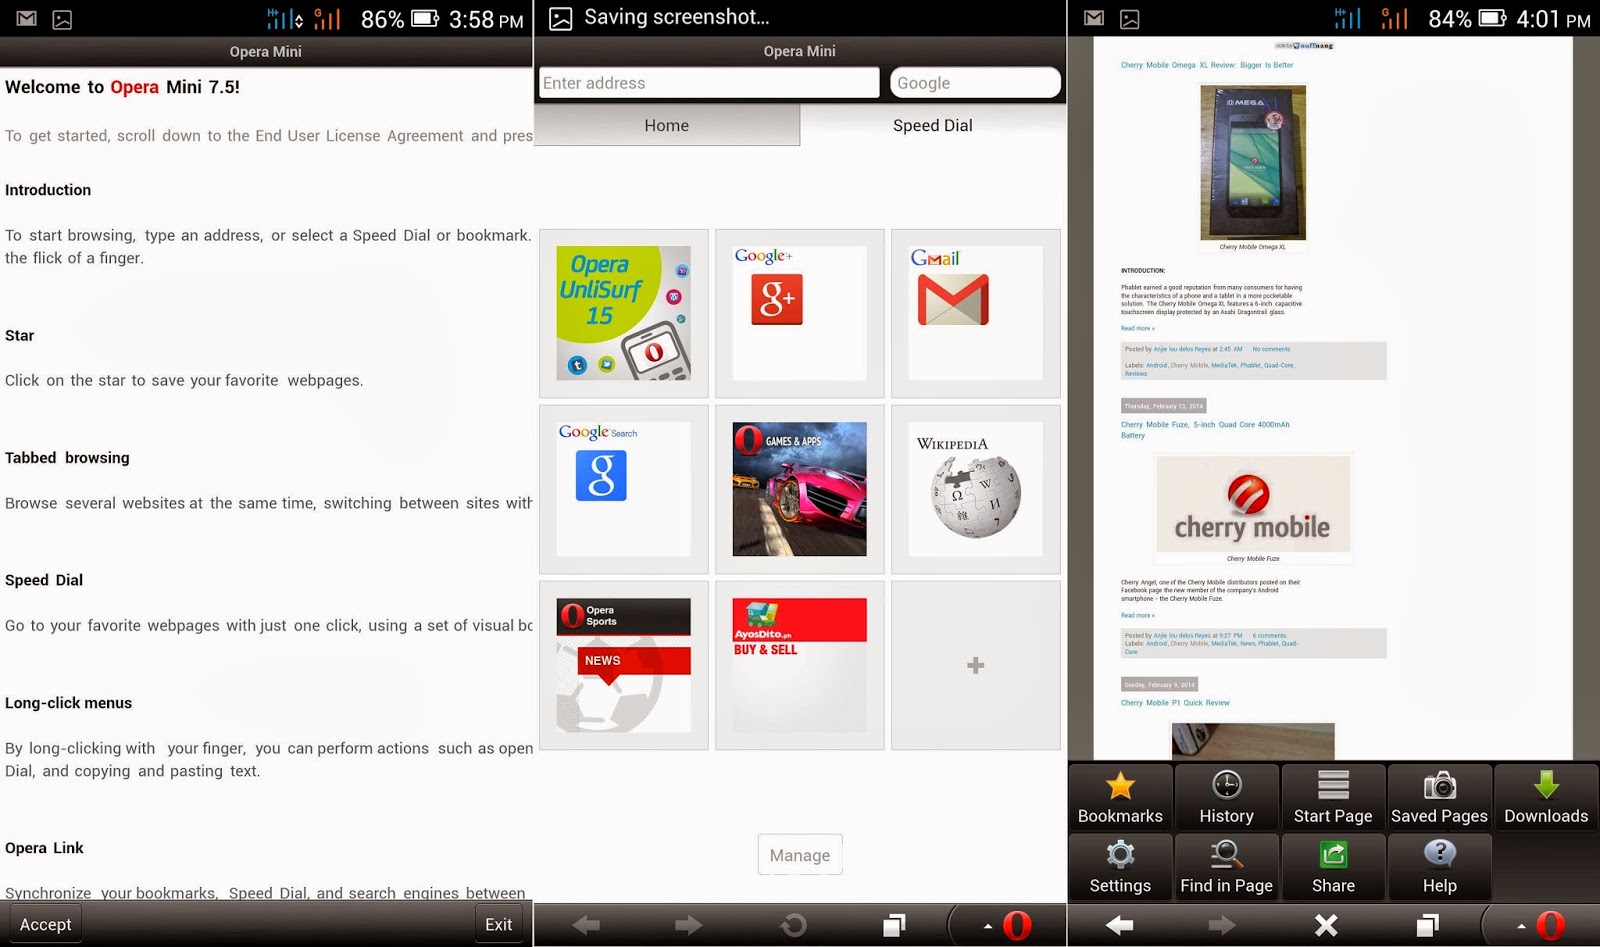Open tabs icon in right screen toolbar
1600x947 pixels.
click(x=1428, y=925)
